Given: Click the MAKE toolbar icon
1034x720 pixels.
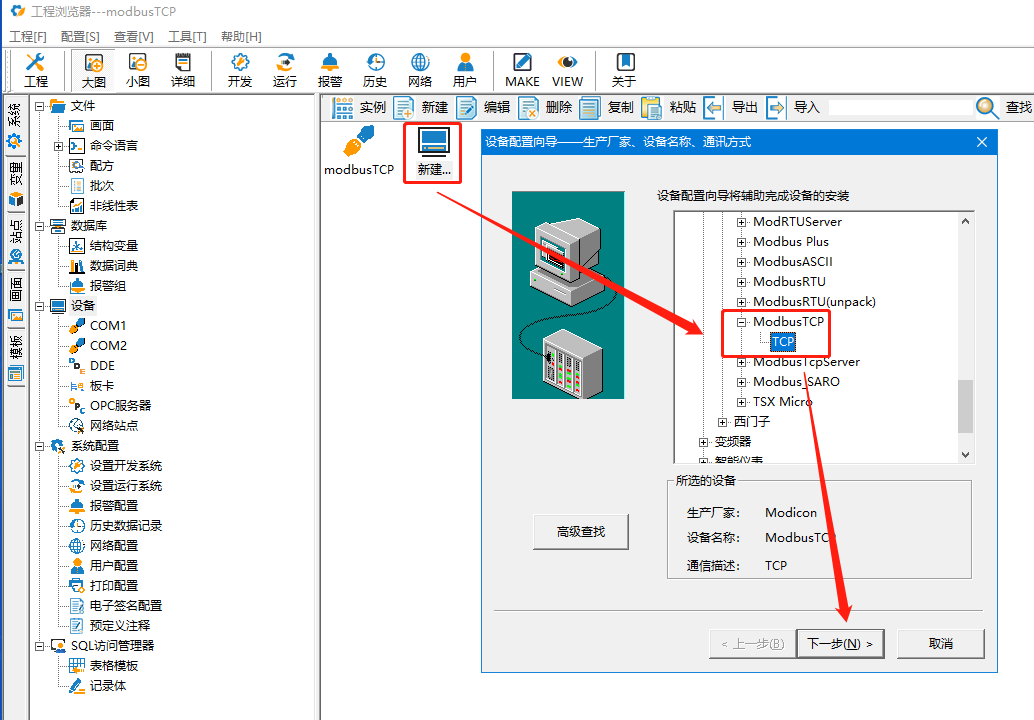Looking at the screenshot, I should point(522,70).
